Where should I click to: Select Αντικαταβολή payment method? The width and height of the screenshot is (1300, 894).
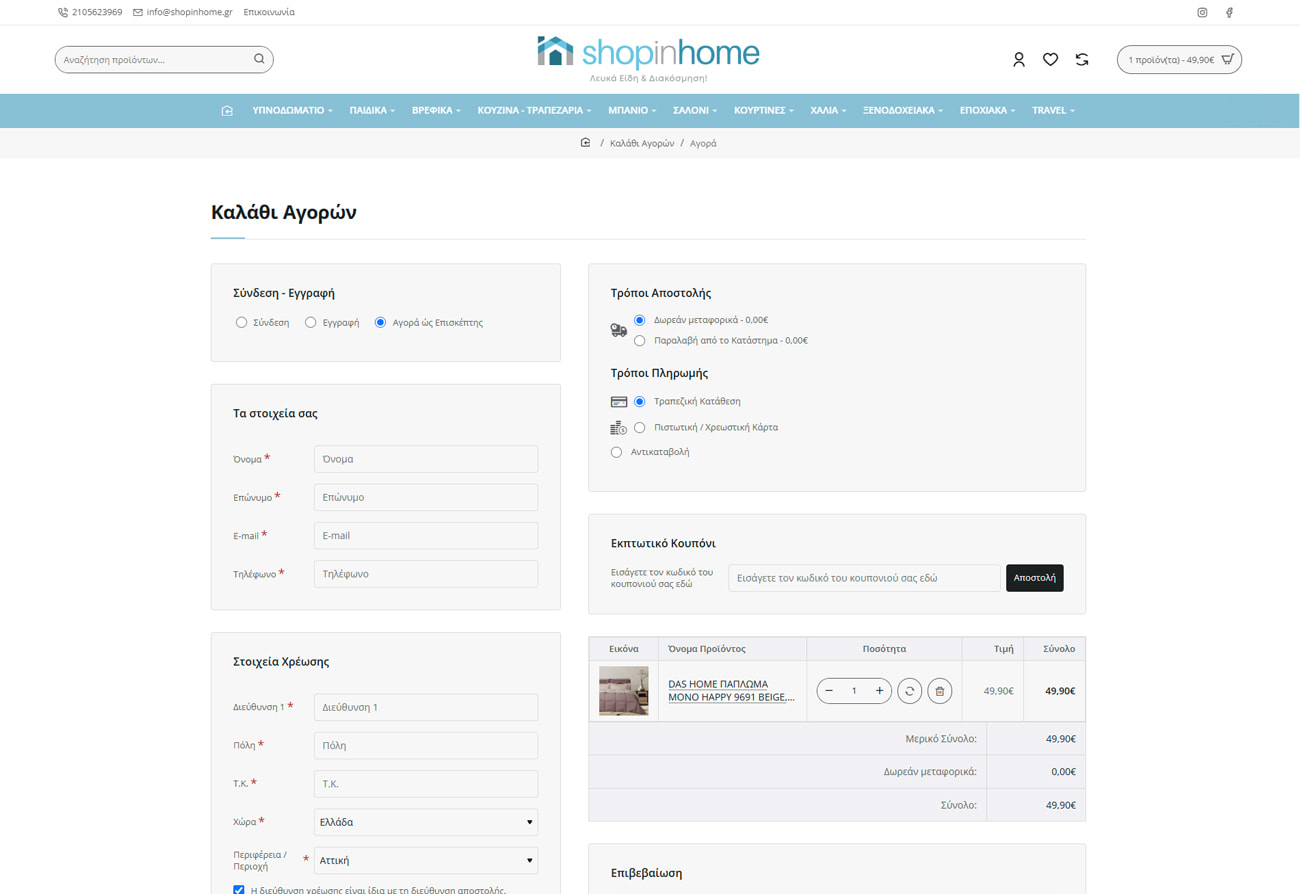coord(617,452)
